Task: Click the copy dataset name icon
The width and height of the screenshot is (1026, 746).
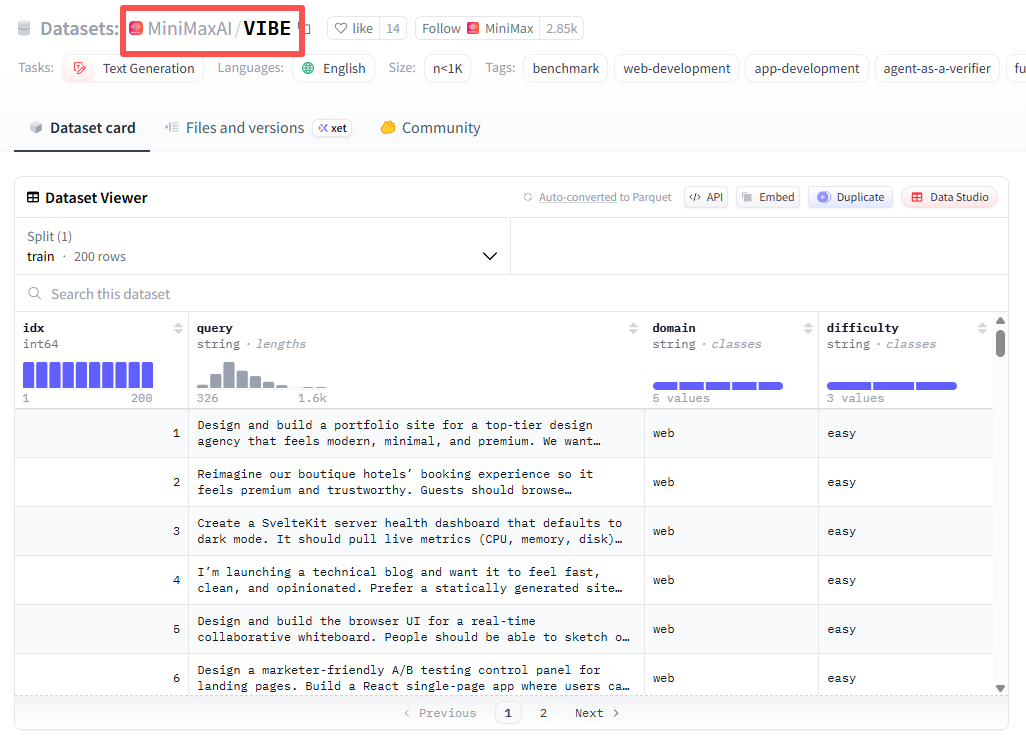Action: coord(307,28)
